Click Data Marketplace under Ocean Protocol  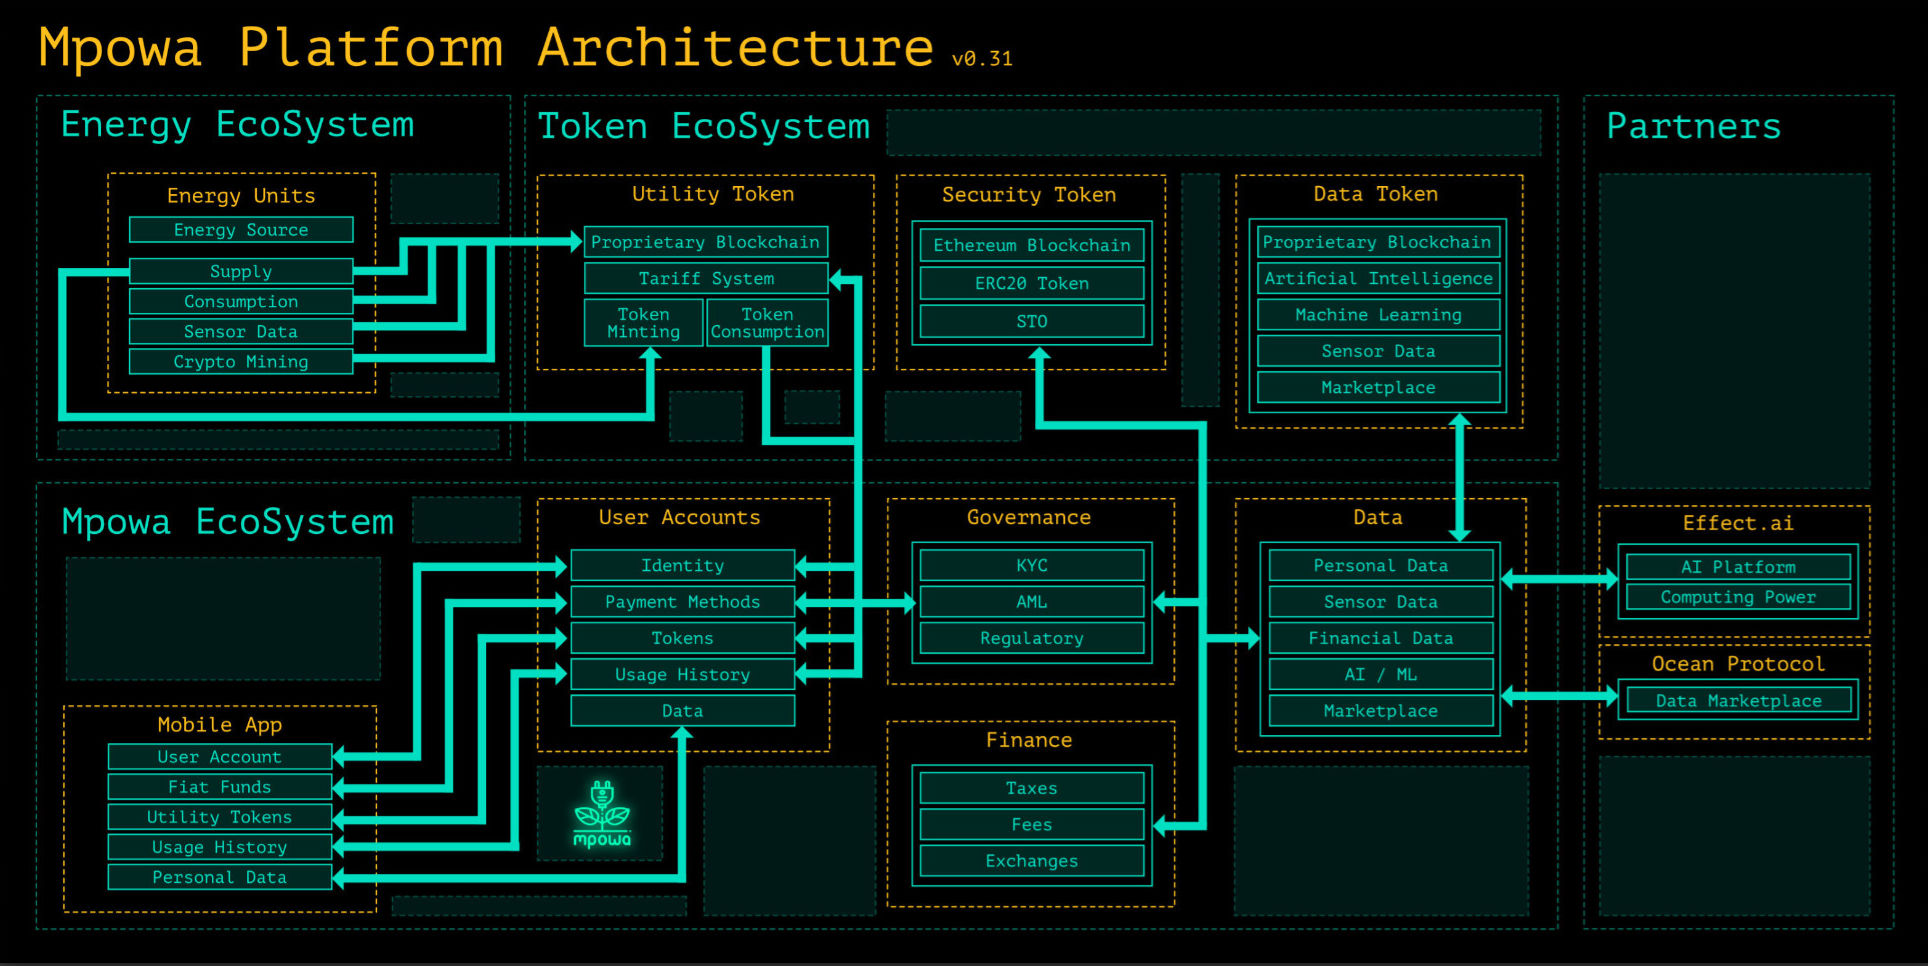1739,701
